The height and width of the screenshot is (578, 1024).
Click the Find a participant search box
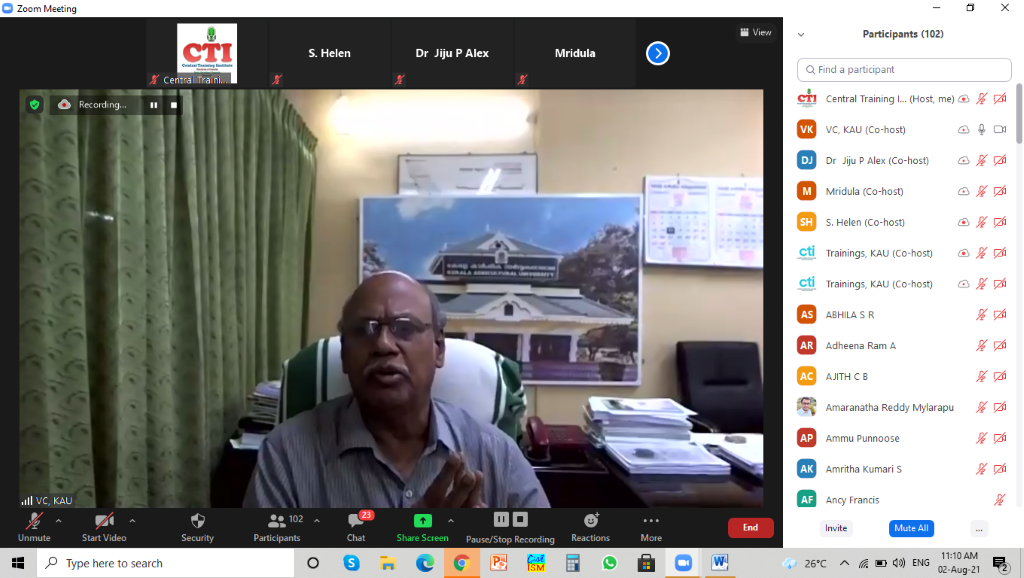(904, 69)
